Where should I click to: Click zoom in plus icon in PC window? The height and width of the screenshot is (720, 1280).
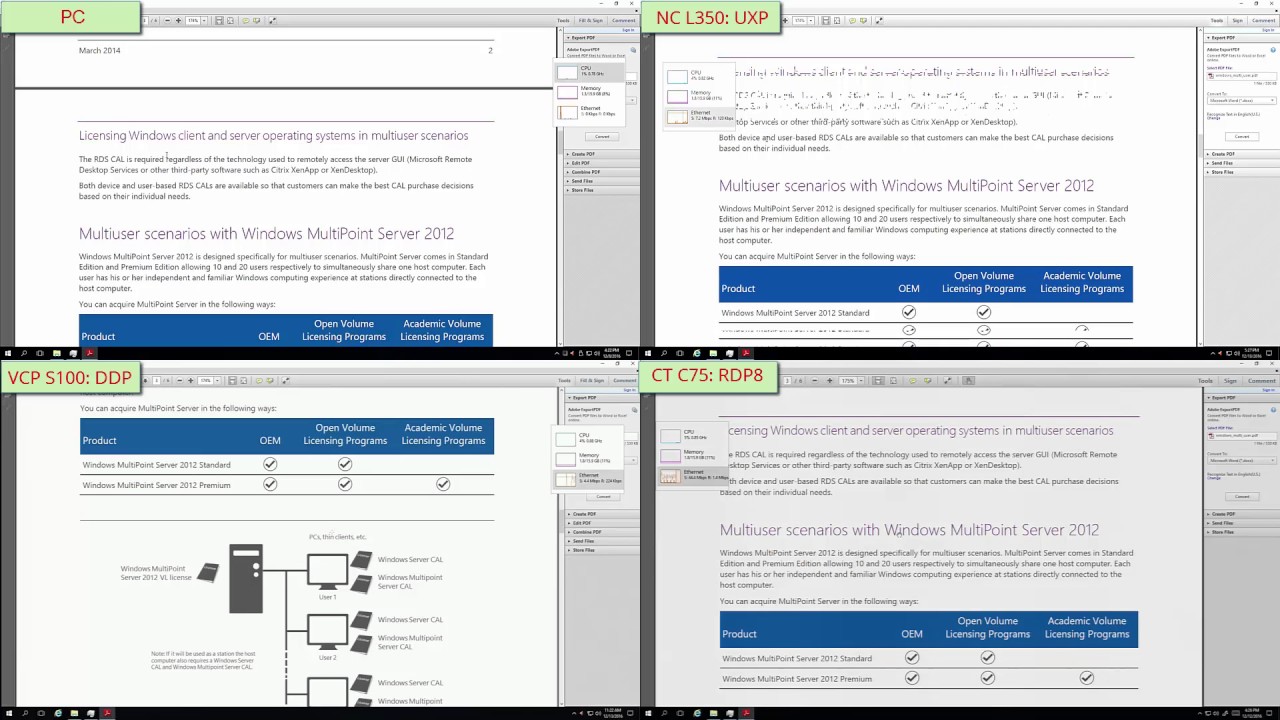(x=178, y=20)
